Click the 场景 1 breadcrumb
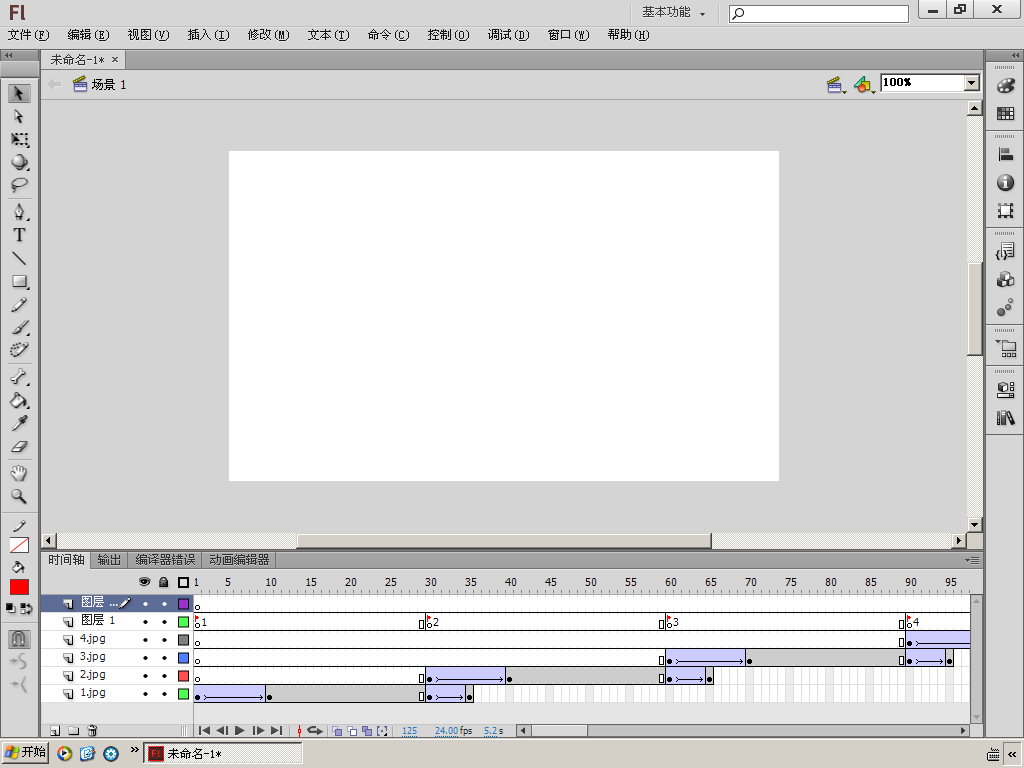1024x768 pixels. [x=100, y=84]
